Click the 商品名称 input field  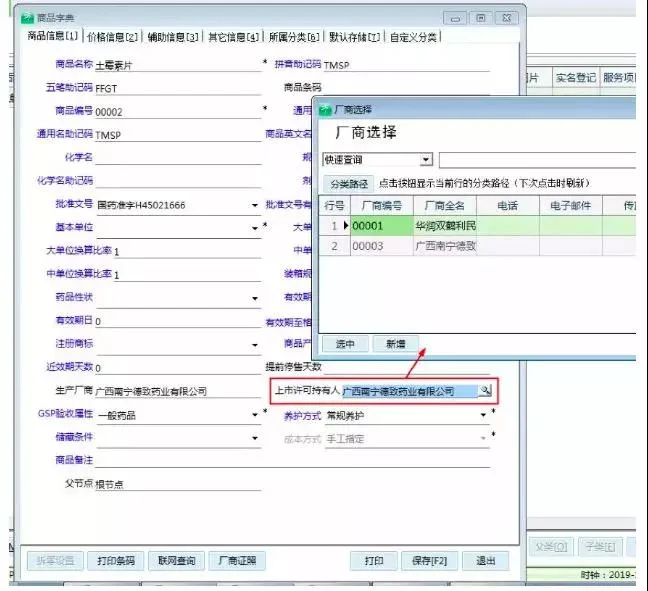pos(178,65)
